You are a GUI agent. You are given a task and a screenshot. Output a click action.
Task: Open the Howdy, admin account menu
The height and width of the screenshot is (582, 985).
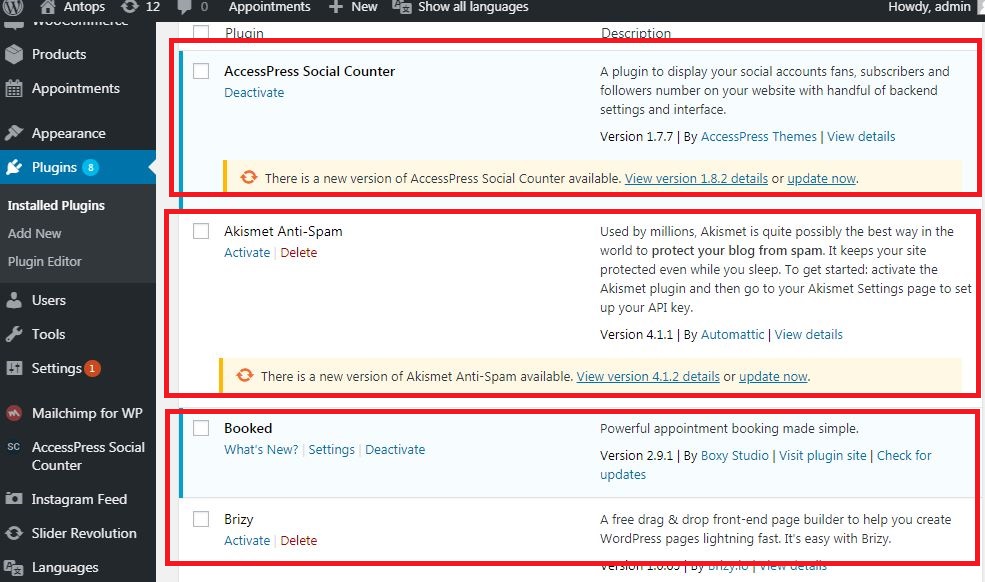point(929,7)
